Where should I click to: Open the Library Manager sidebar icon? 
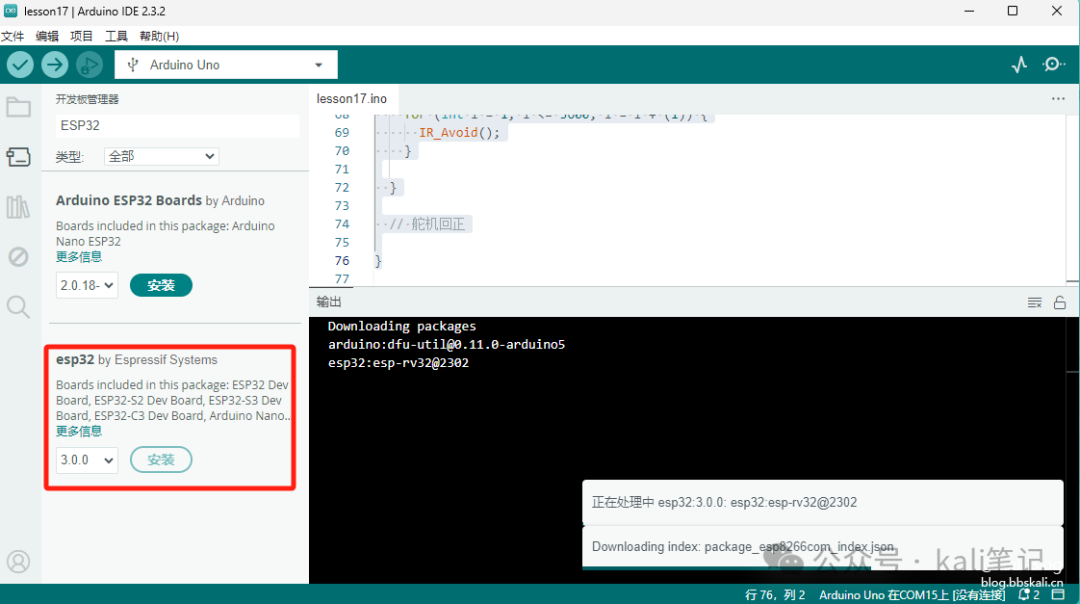(x=19, y=207)
